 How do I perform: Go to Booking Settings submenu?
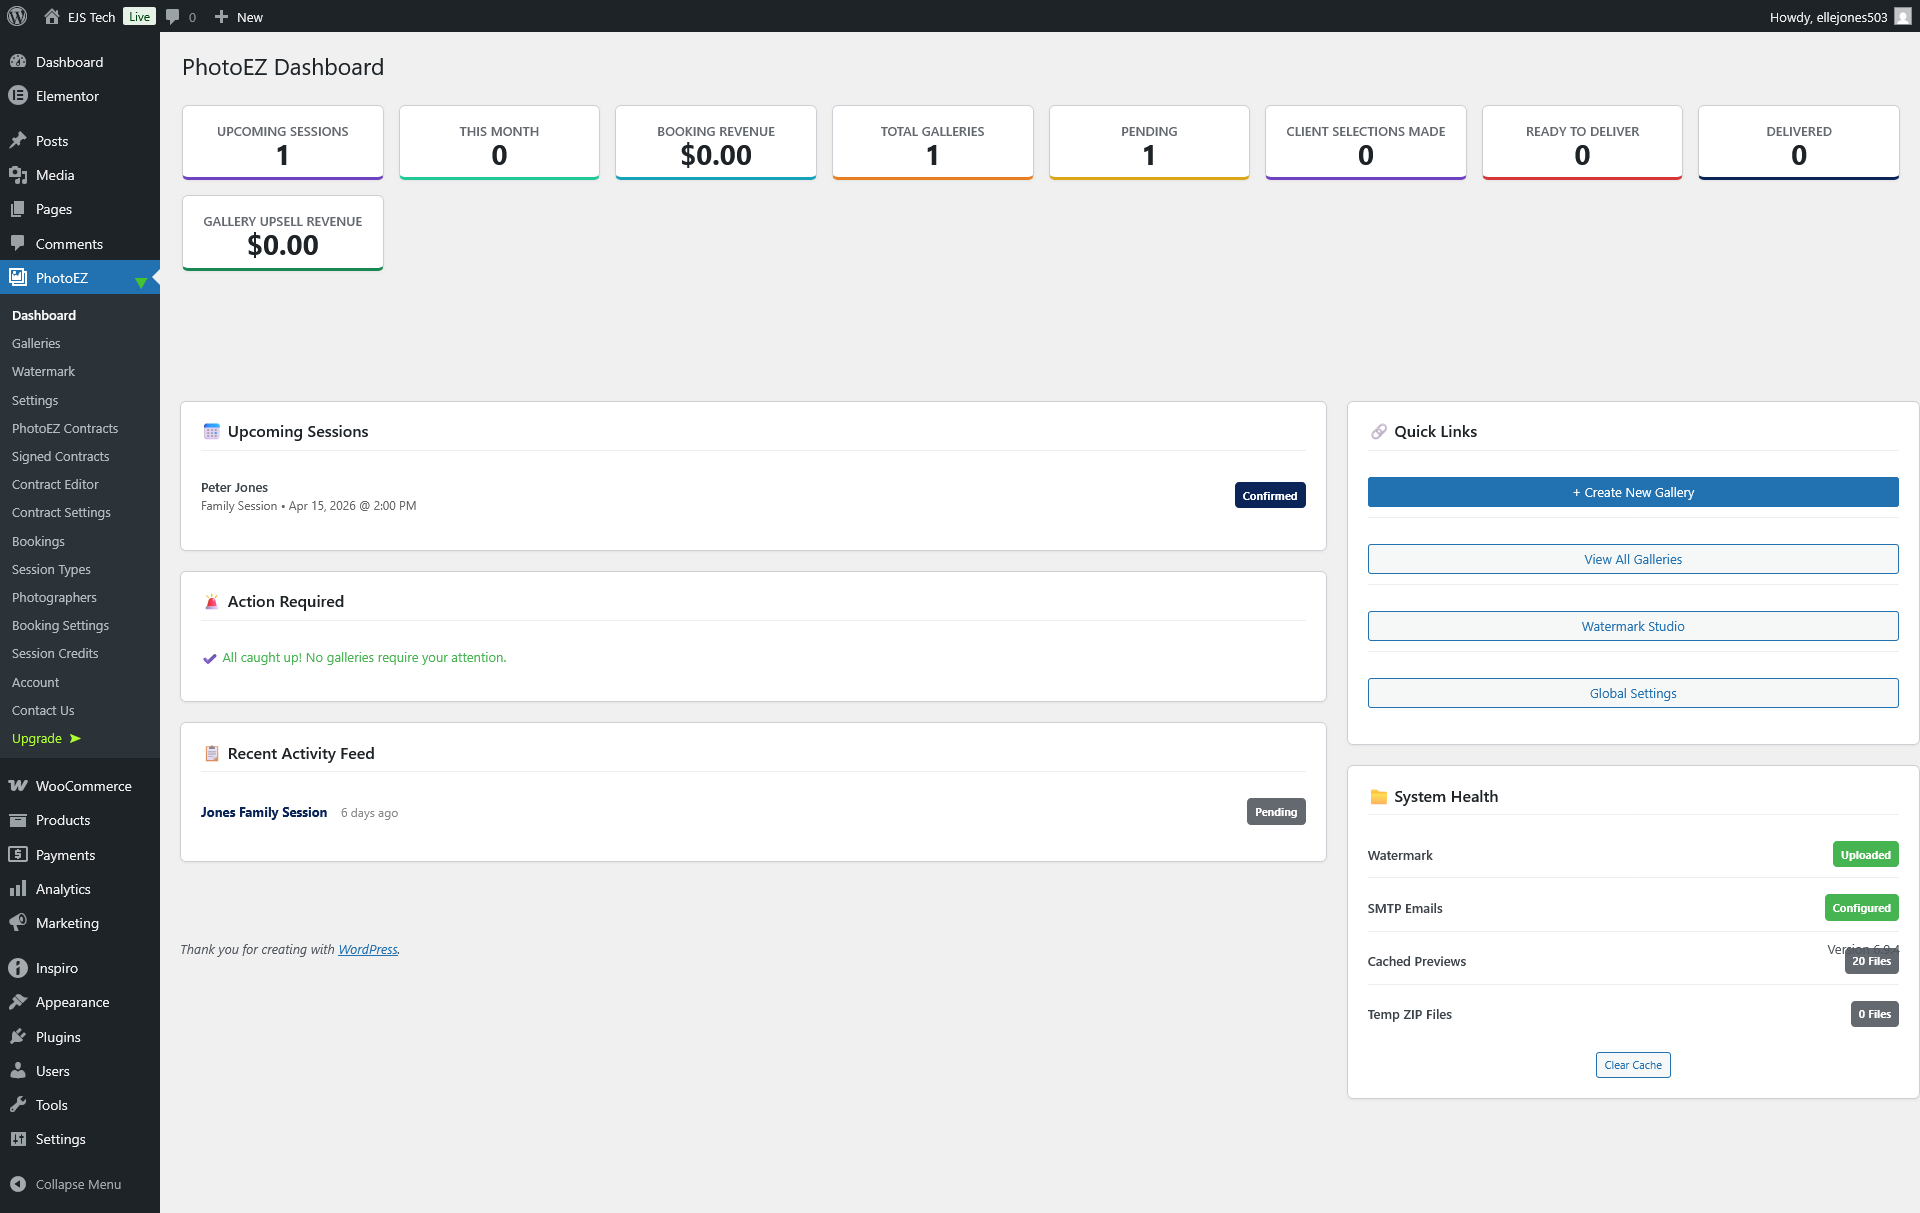[x=60, y=625]
